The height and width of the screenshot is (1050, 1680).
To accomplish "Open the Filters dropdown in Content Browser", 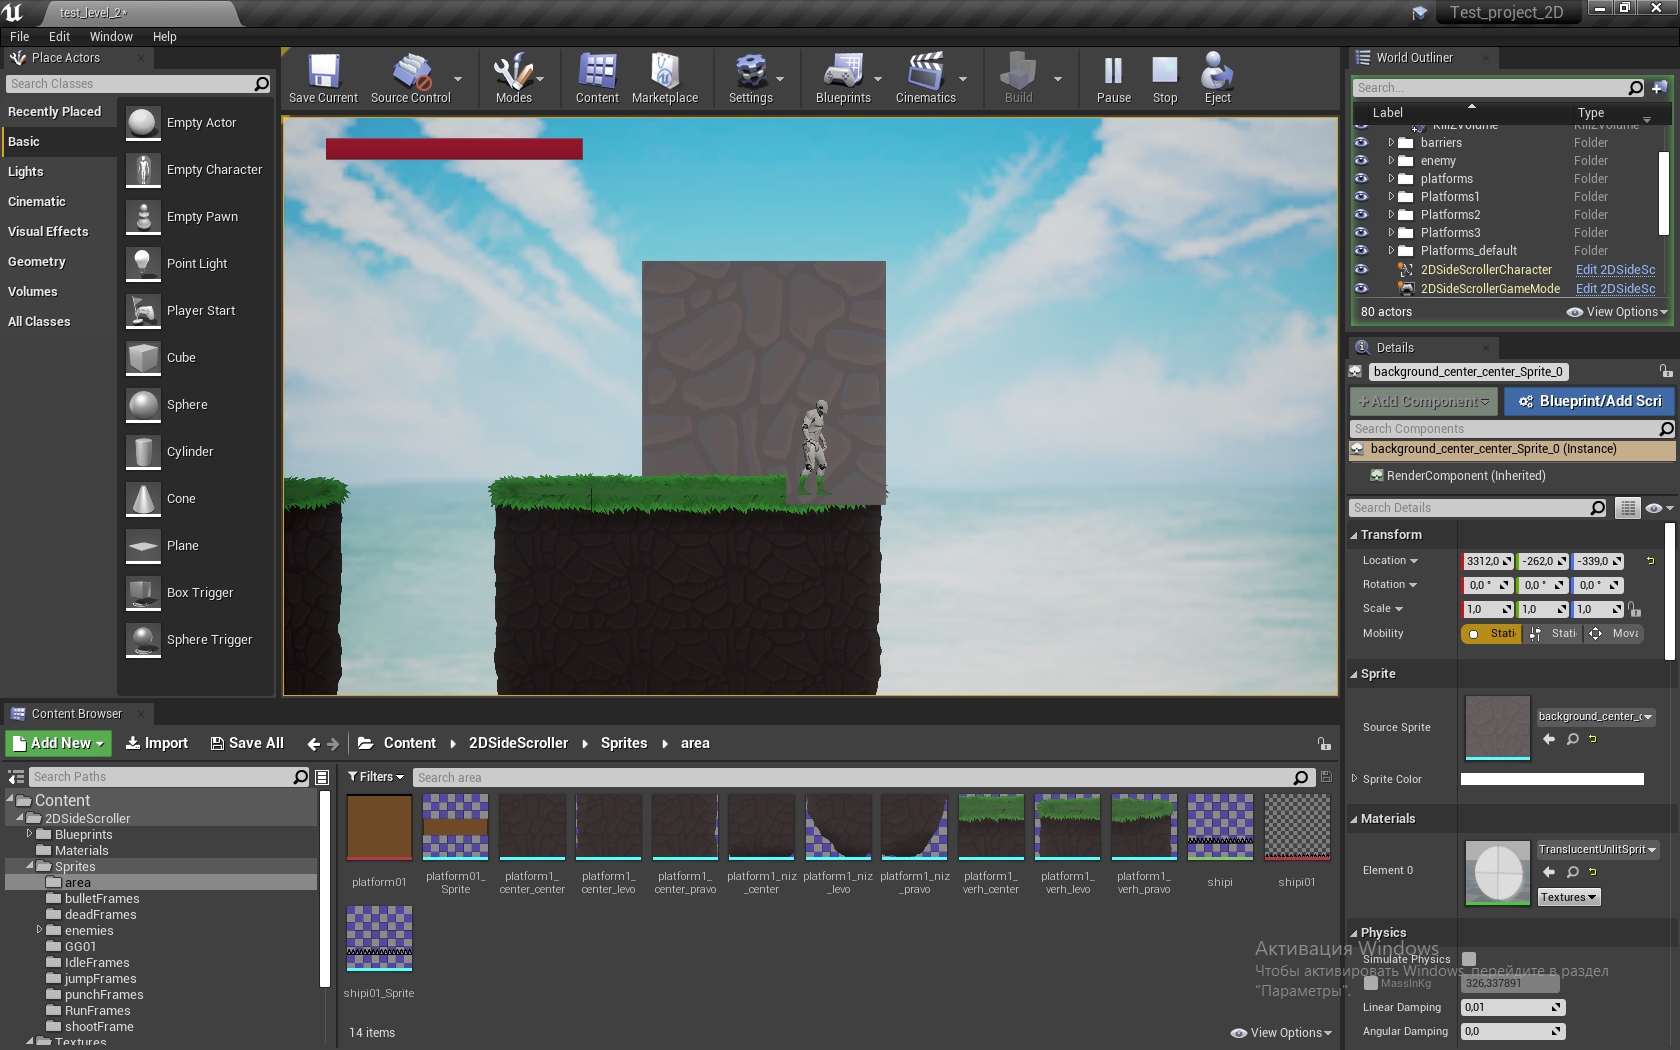I will click(376, 777).
